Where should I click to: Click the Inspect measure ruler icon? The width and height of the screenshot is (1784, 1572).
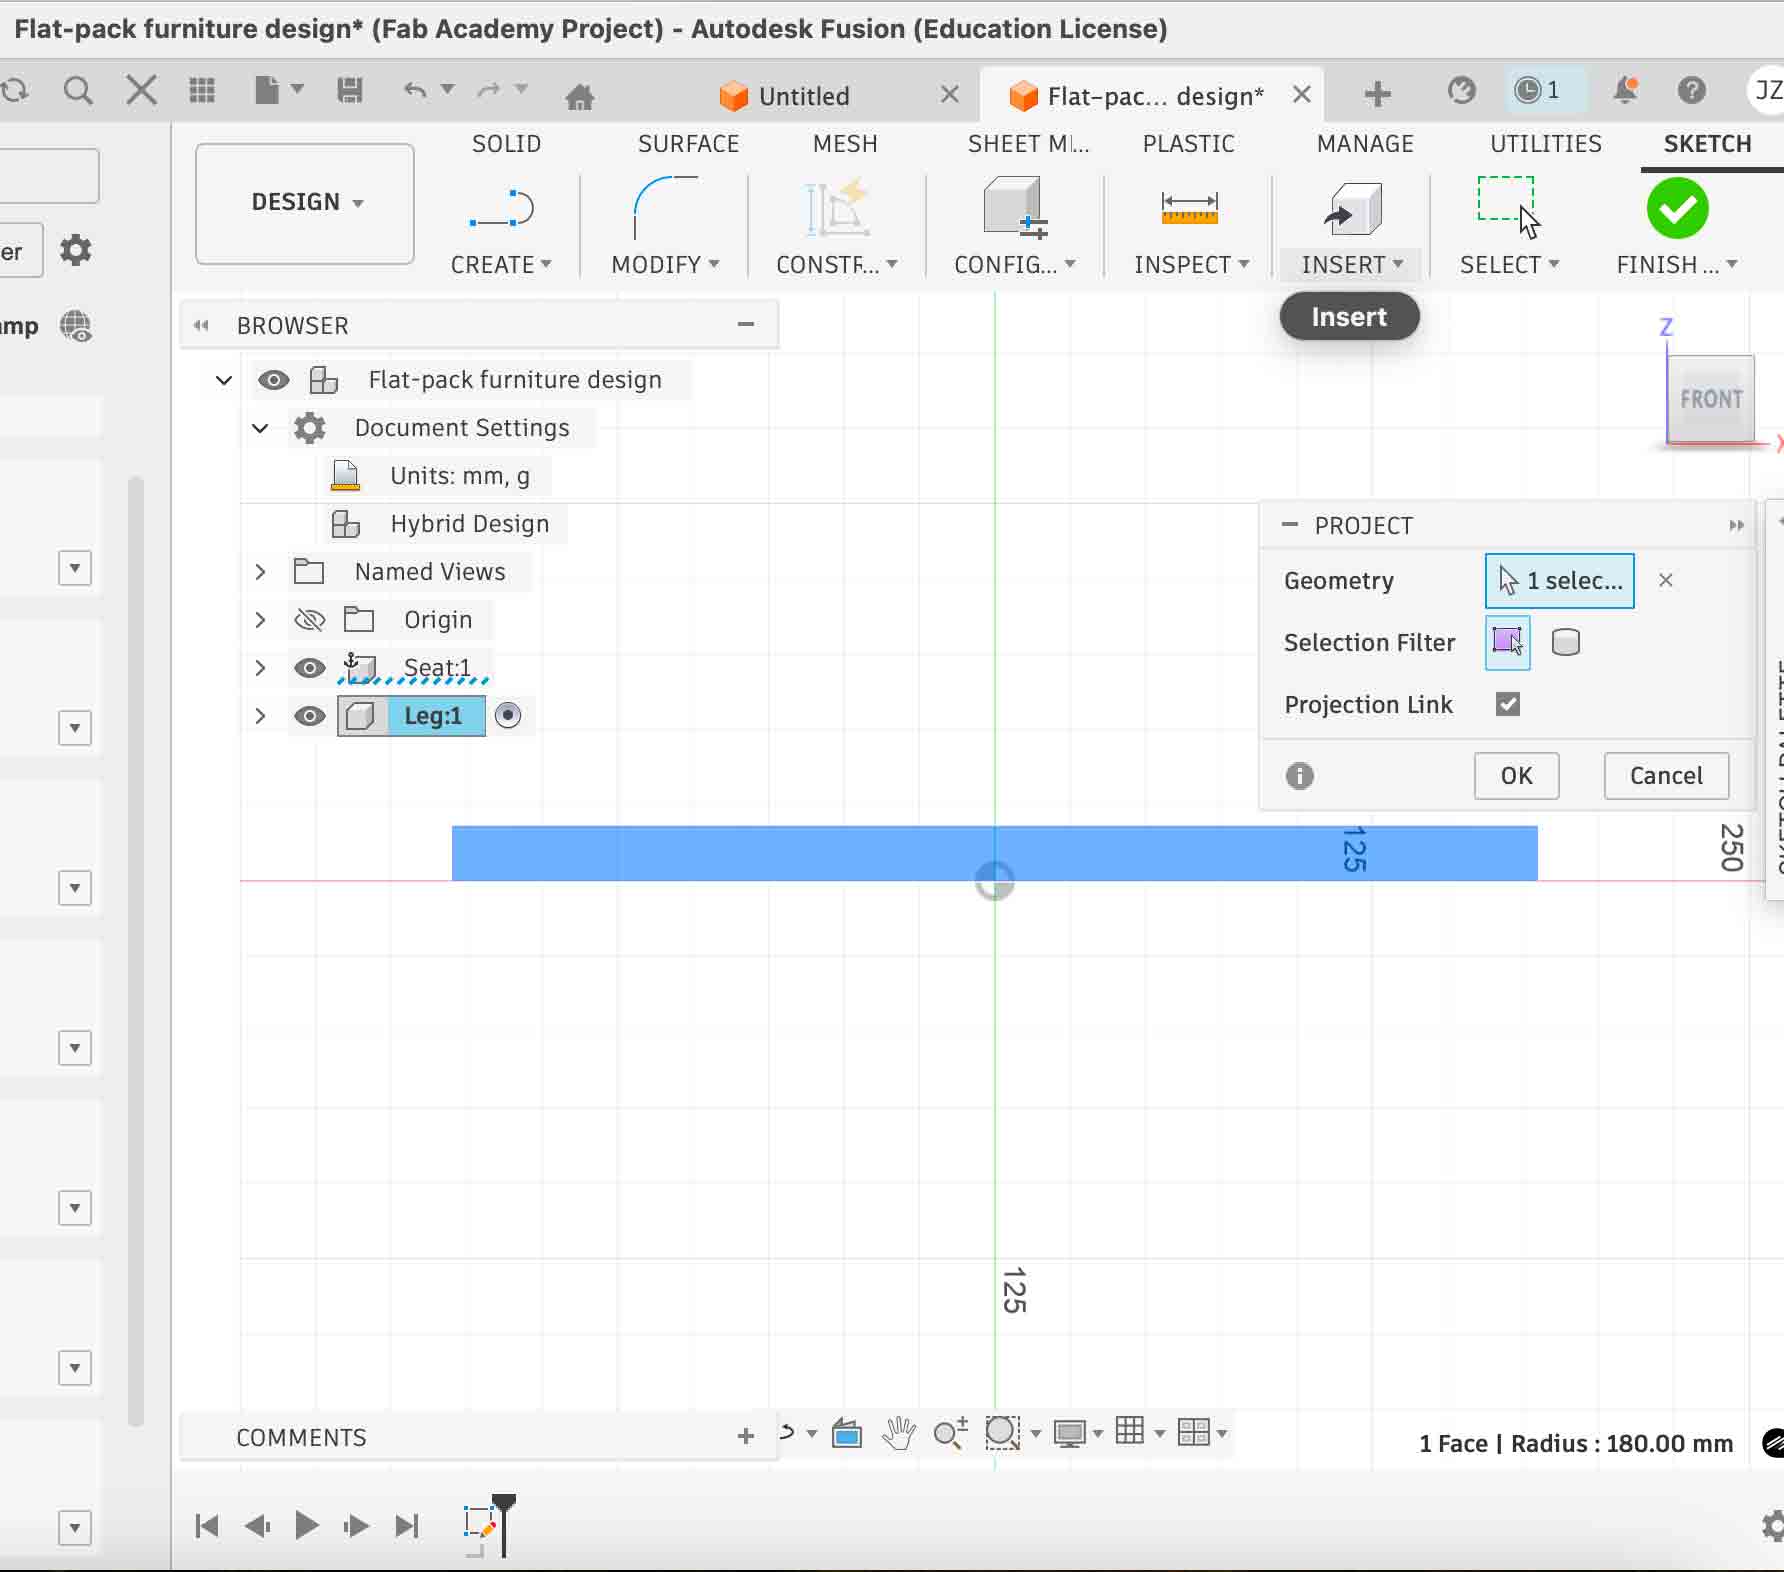[x=1190, y=208]
